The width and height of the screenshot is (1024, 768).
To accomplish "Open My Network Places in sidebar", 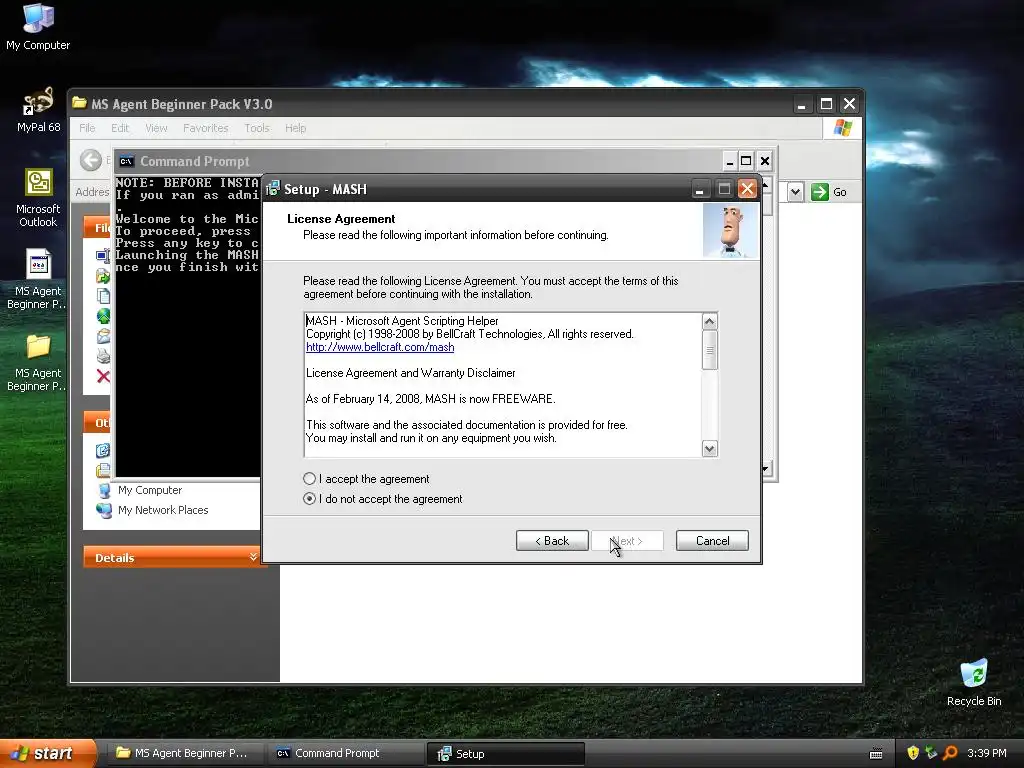I will [163, 510].
